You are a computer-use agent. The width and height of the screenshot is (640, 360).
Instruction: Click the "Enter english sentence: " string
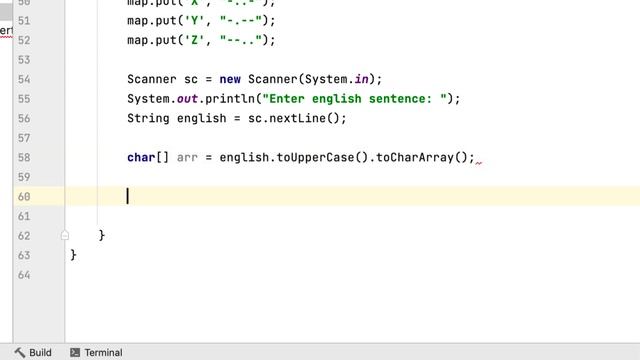coord(355,99)
